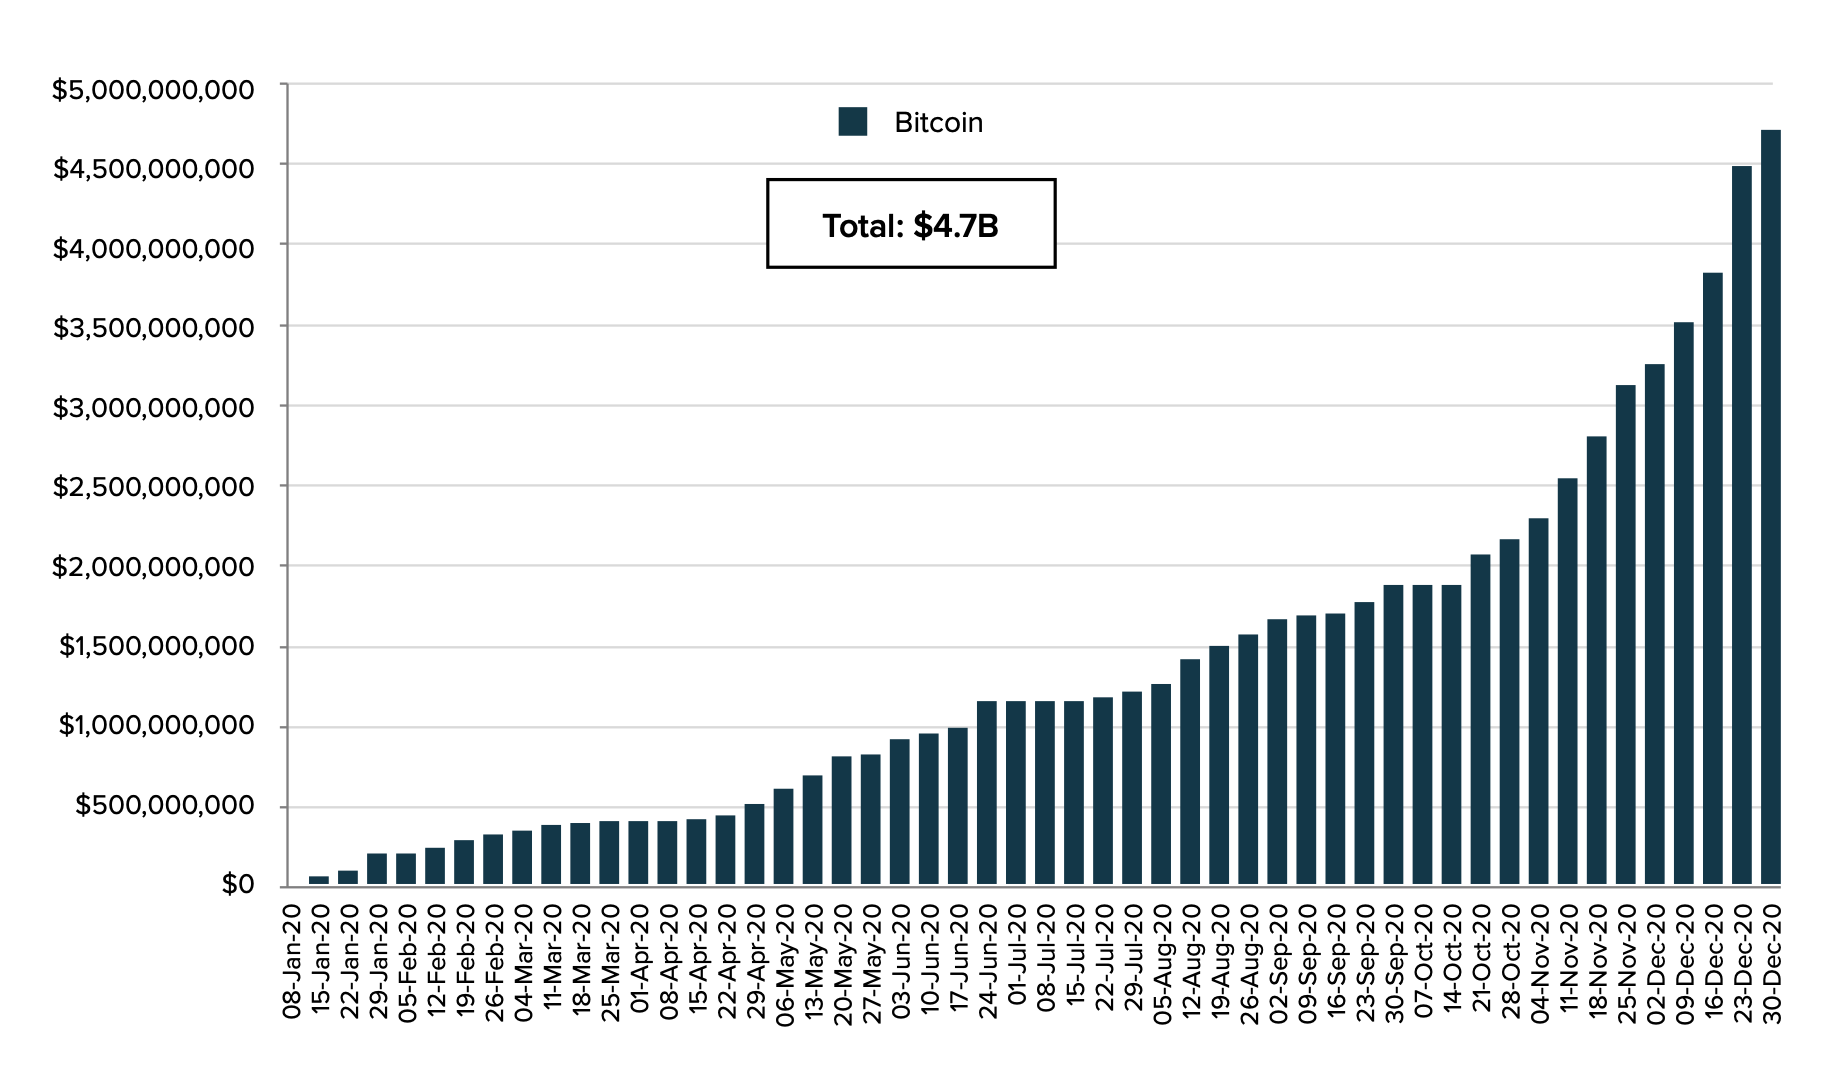The image size is (1842, 1068).
Task: Click the 30-Dec-20 date label
Action: 1771,962
